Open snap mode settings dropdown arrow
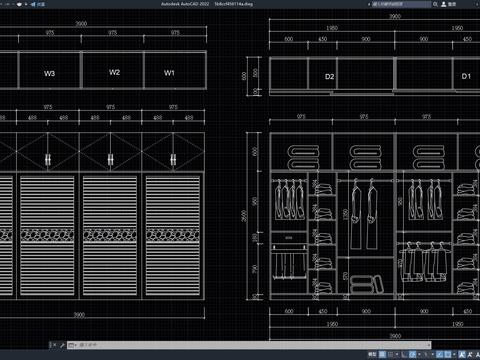Viewport: 480px width, 360px height. pos(397,354)
